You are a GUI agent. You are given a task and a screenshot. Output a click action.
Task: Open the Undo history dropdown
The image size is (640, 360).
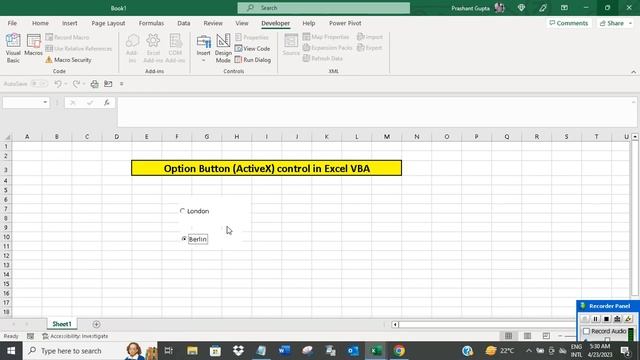[x=65, y=84]
